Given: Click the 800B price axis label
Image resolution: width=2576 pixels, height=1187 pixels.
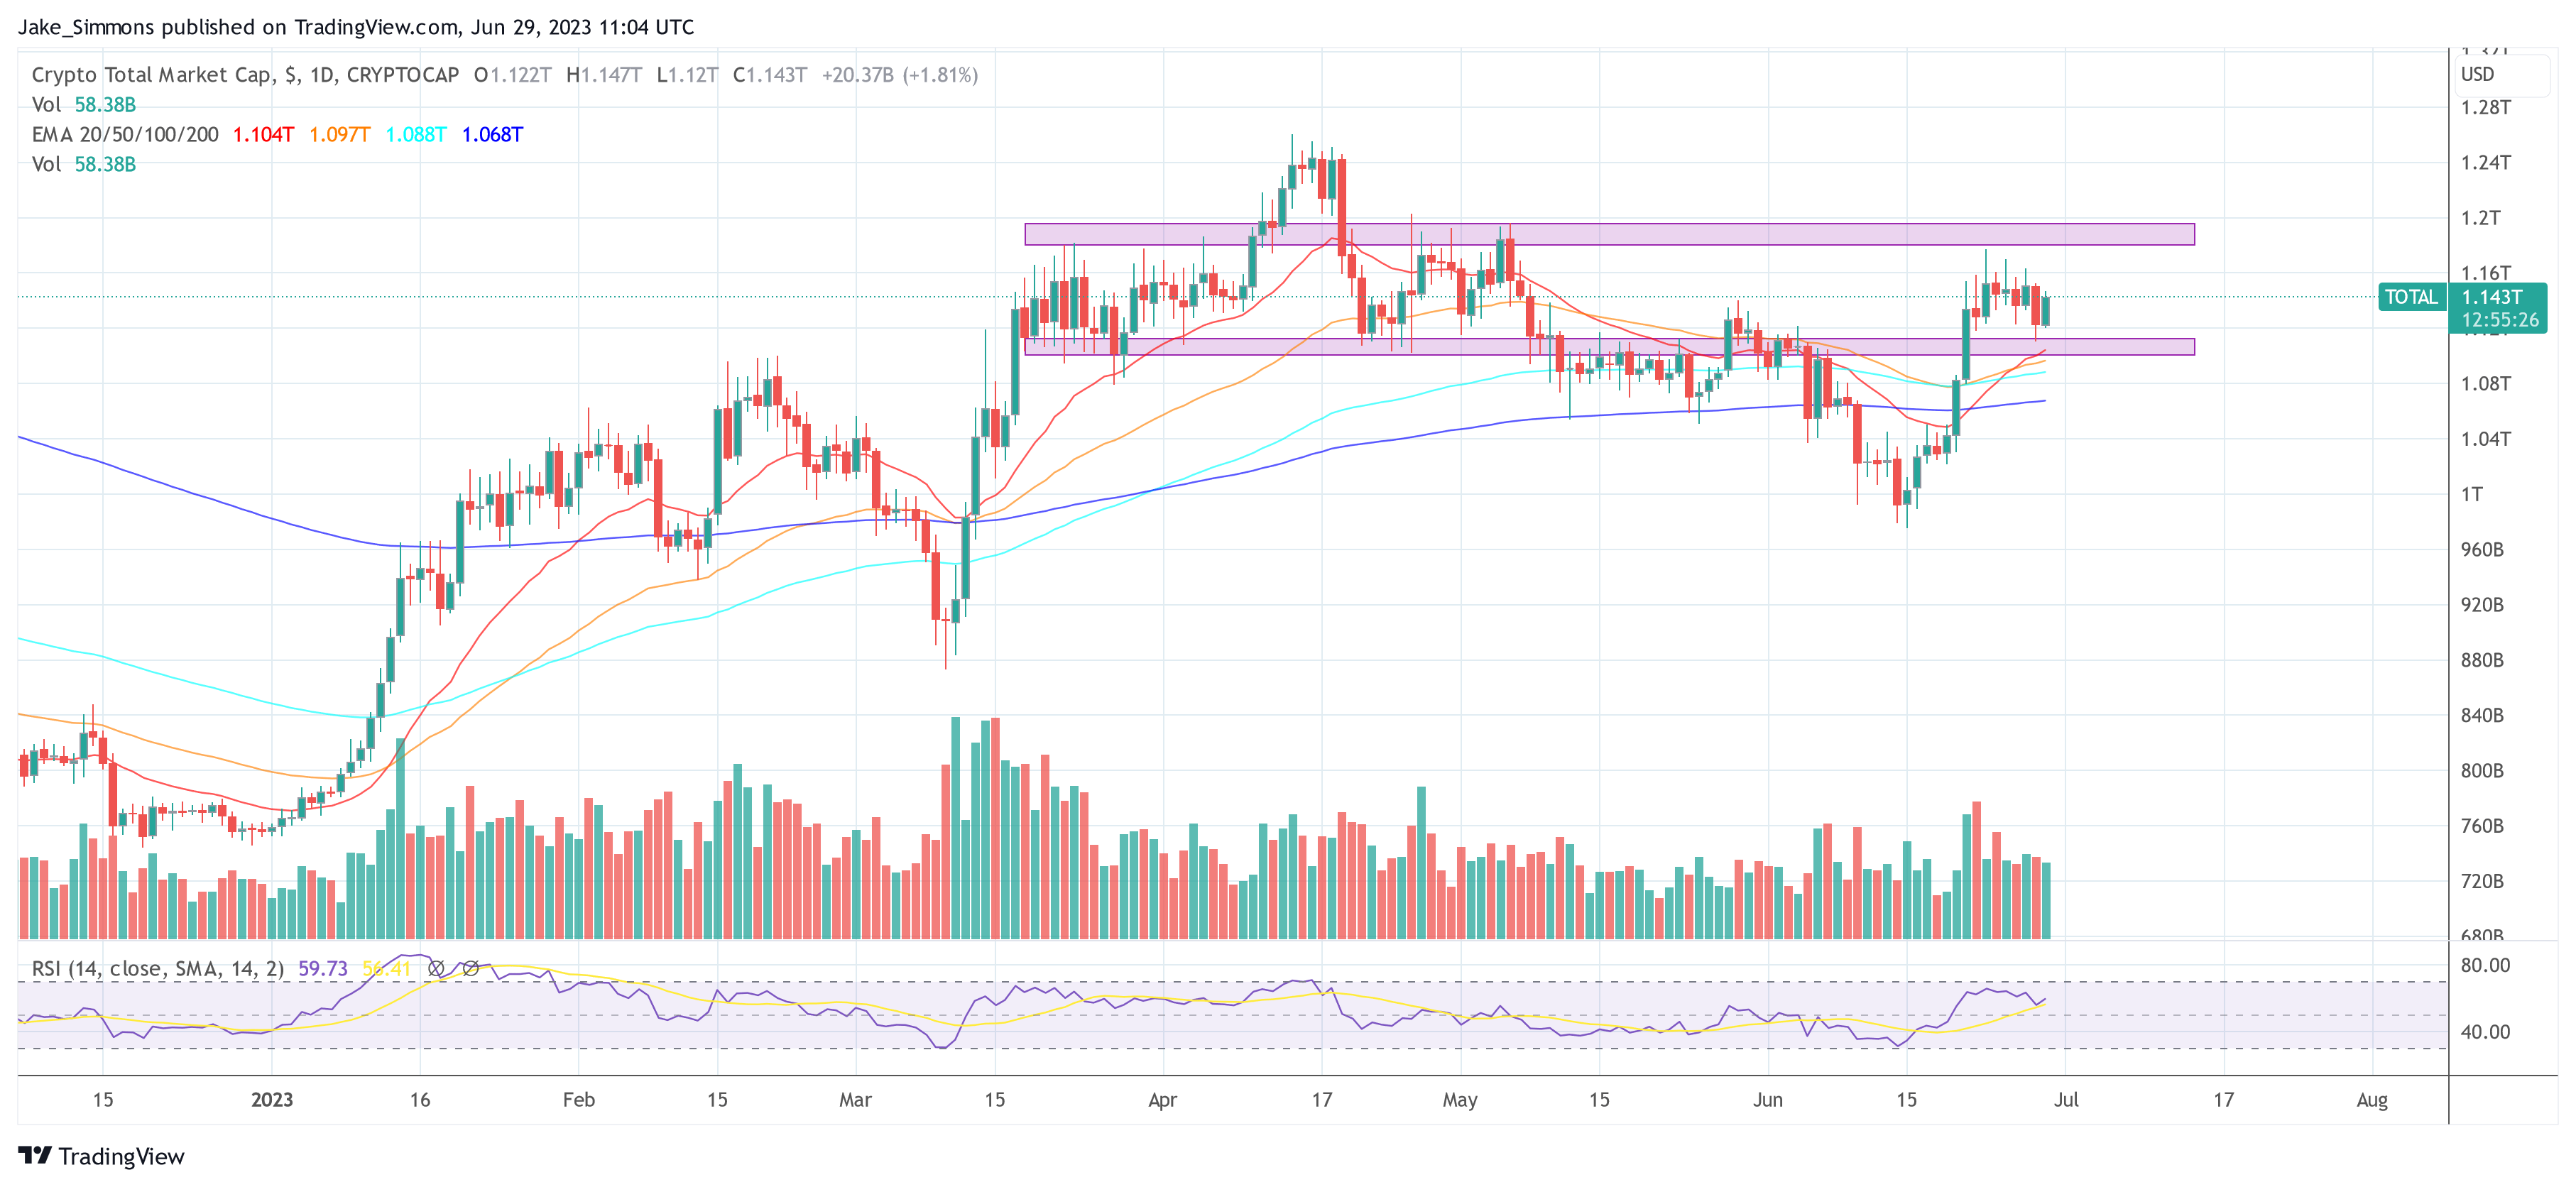Looking at the screenshot, I should (2482, 770).
